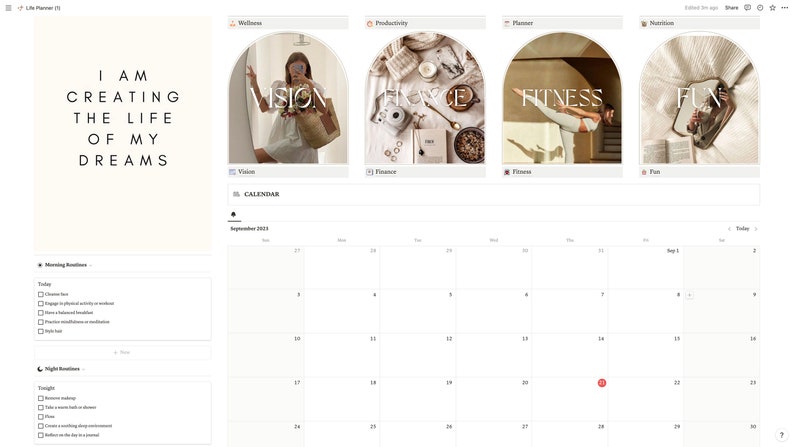Open the three-dot page options menu
This screenshot has height=447, width=794.
tap(784, 8)
